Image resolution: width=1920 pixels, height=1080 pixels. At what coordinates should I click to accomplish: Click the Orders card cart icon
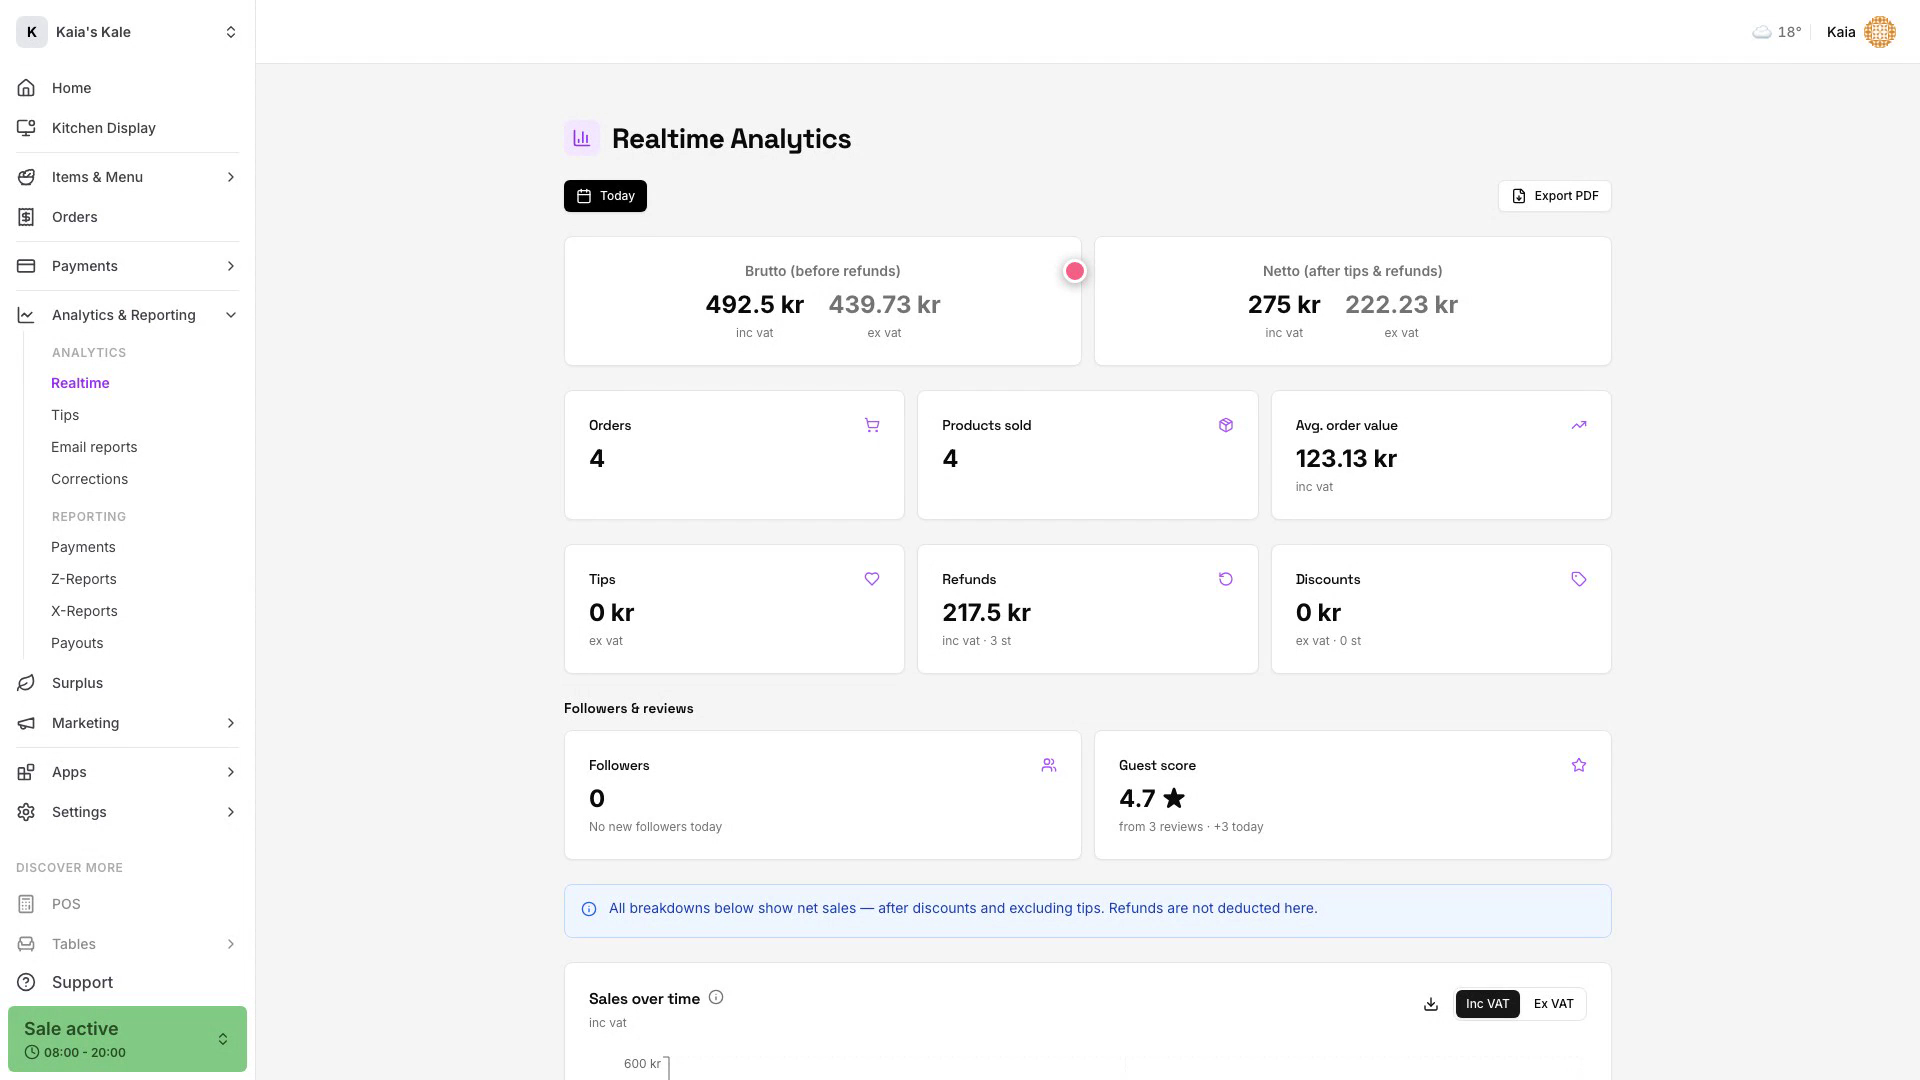click(872, 425)
